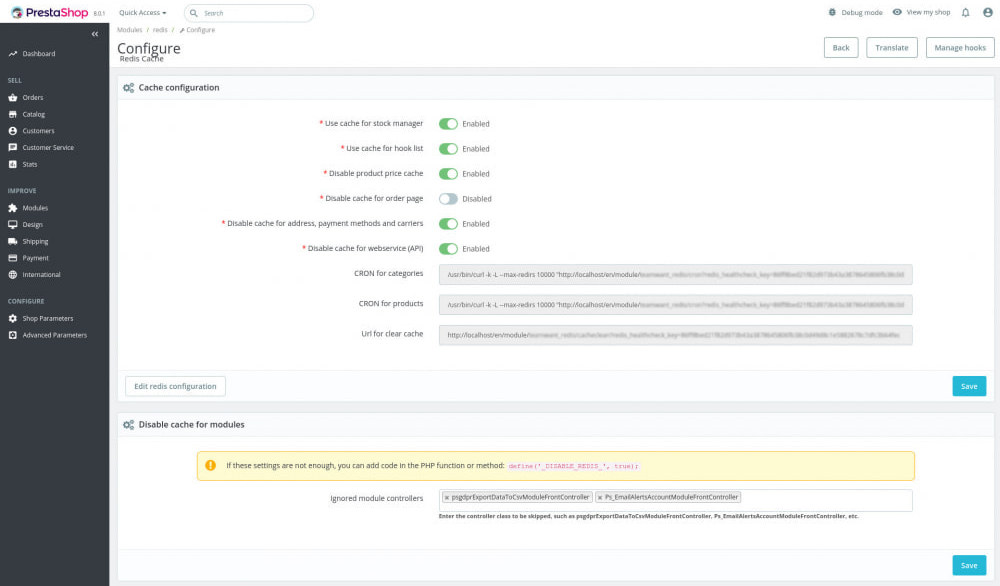Click the Manage hooks button
Image resolution: width=1000 pixels, height=586 pixels.
pyautogui.click(x=960, y=48)
